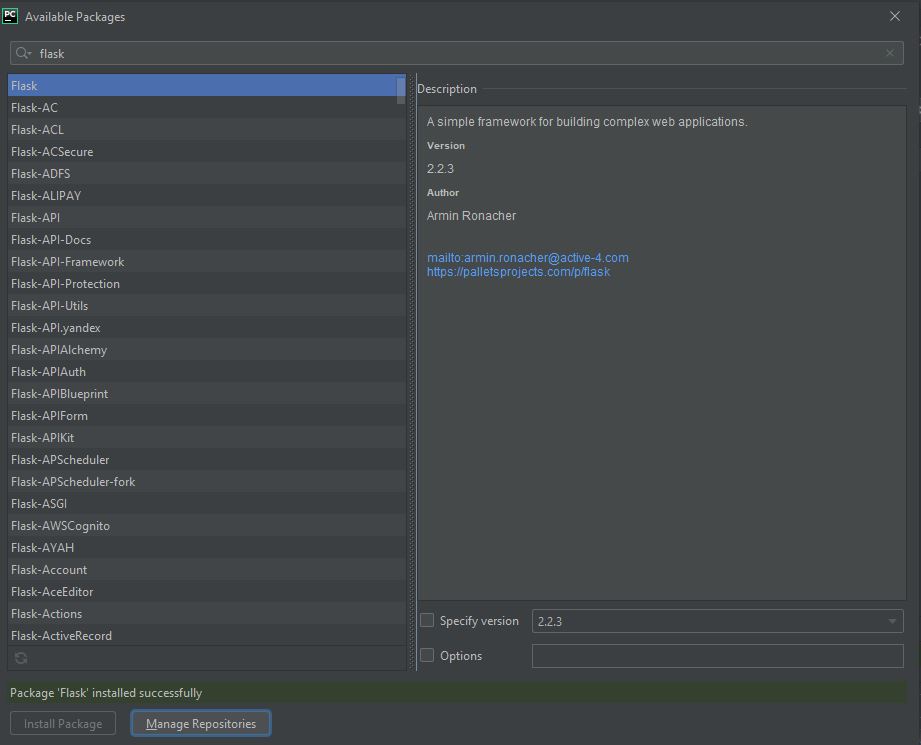Viewport: 921px width, 745px height.
Task: Click inside the package search field
Action: [x=200, y=52]
